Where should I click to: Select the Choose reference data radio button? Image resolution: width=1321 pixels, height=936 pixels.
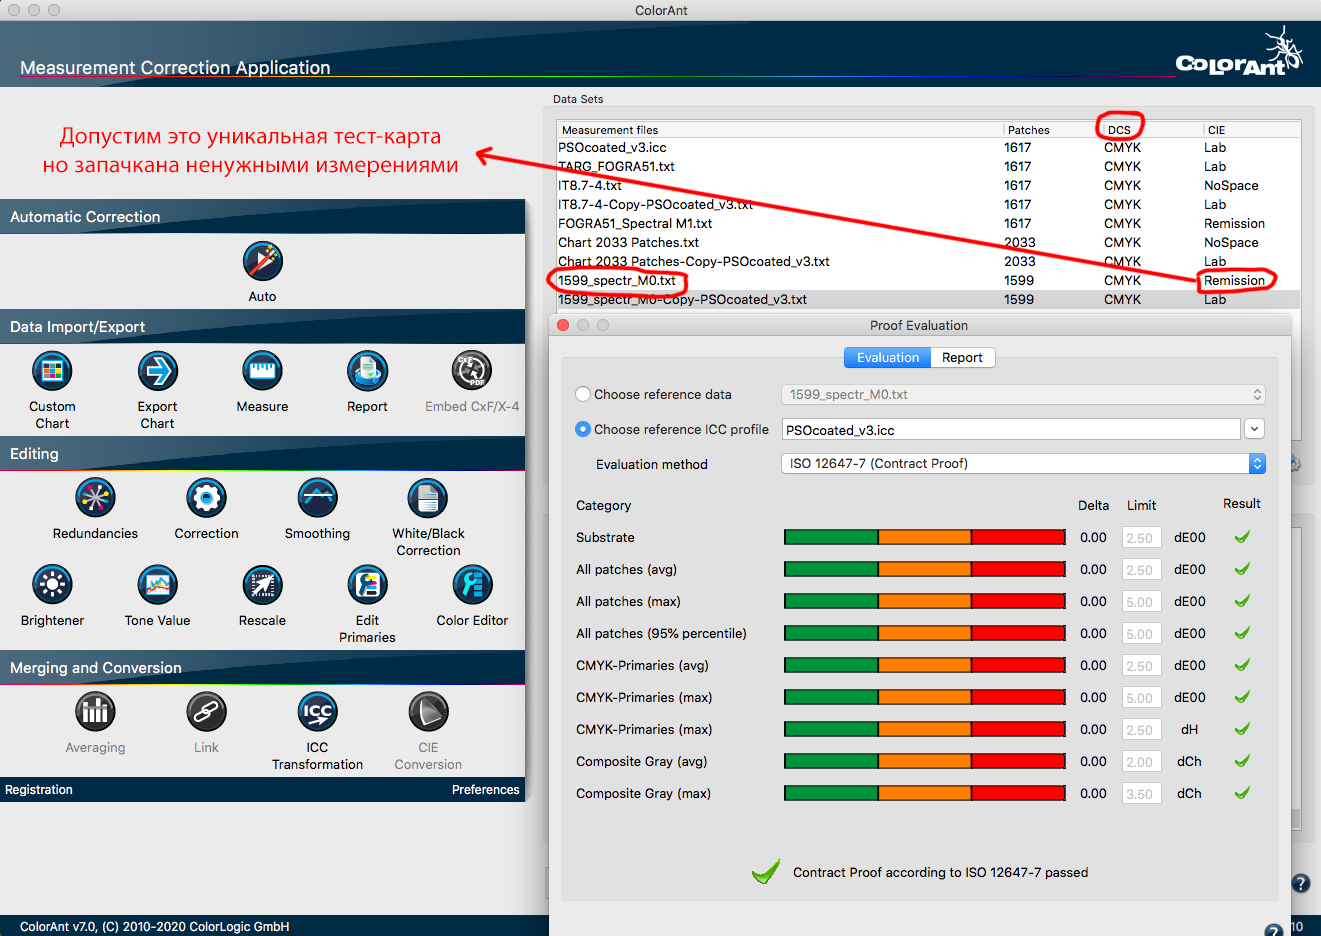point(583,394)
